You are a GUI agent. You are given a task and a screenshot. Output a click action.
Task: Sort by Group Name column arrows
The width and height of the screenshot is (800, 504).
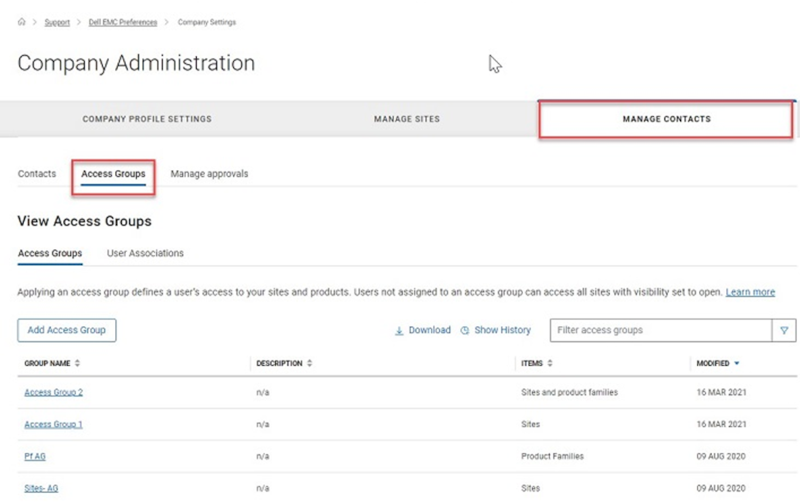point(78,363)
